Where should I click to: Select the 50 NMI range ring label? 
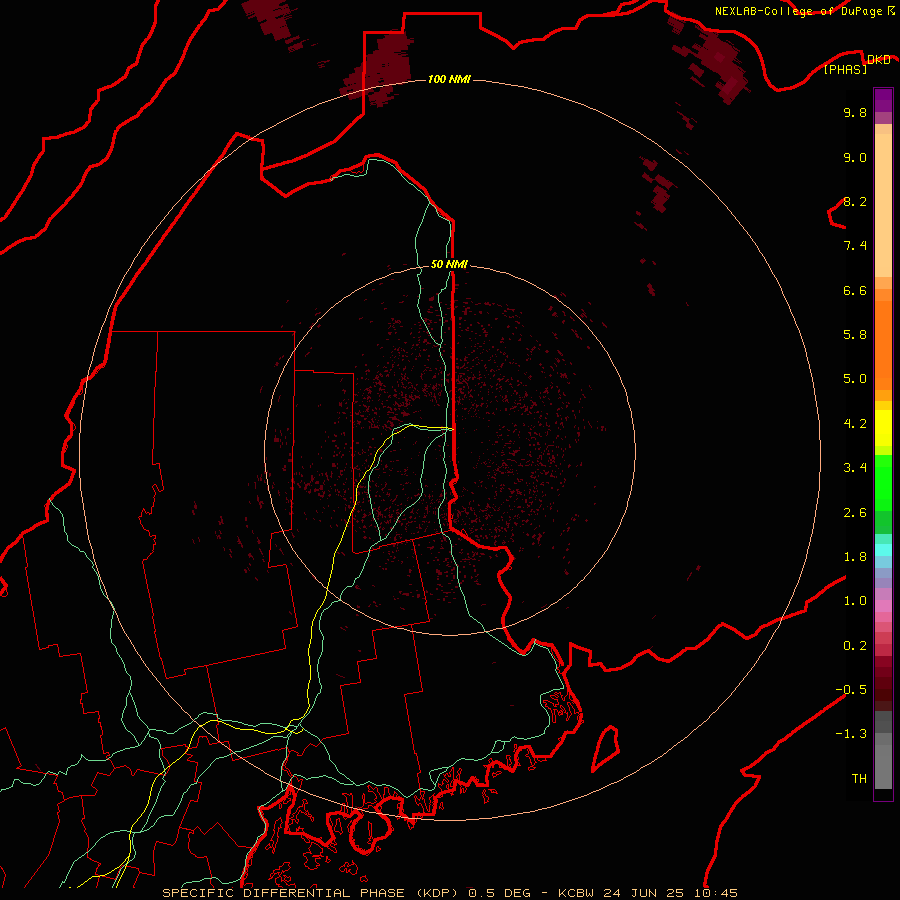coord(449,264)
